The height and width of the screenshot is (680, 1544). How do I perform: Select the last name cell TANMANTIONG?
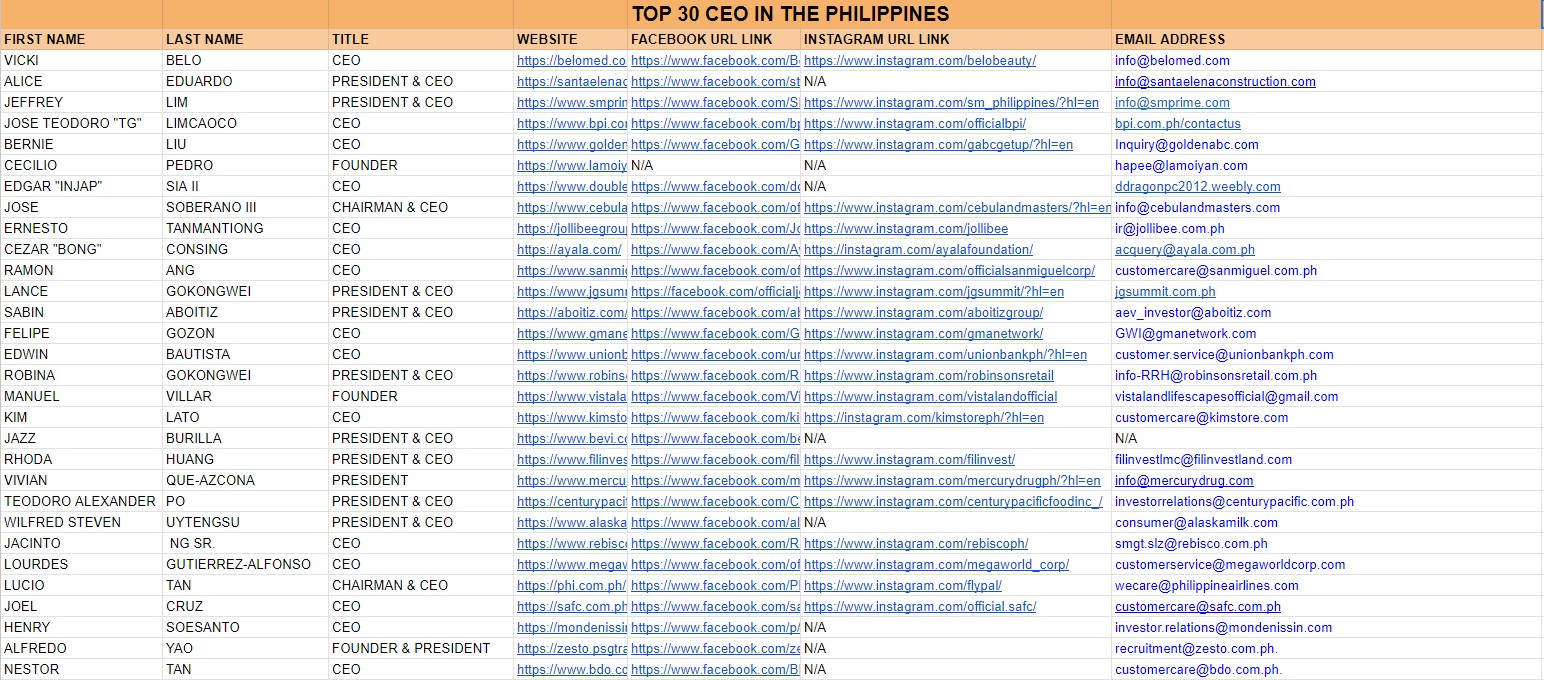point(245,229)
